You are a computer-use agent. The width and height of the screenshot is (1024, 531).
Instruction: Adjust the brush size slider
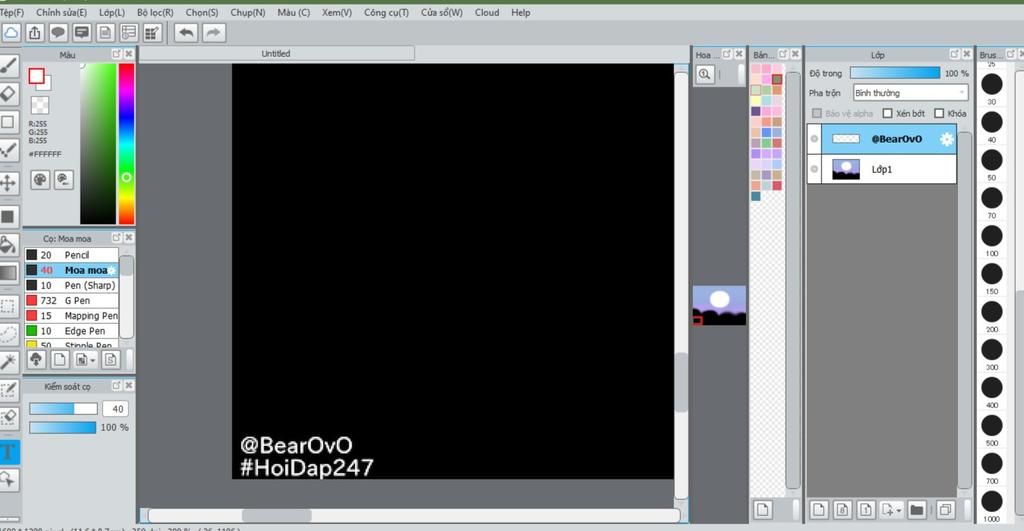pos(63,409)
